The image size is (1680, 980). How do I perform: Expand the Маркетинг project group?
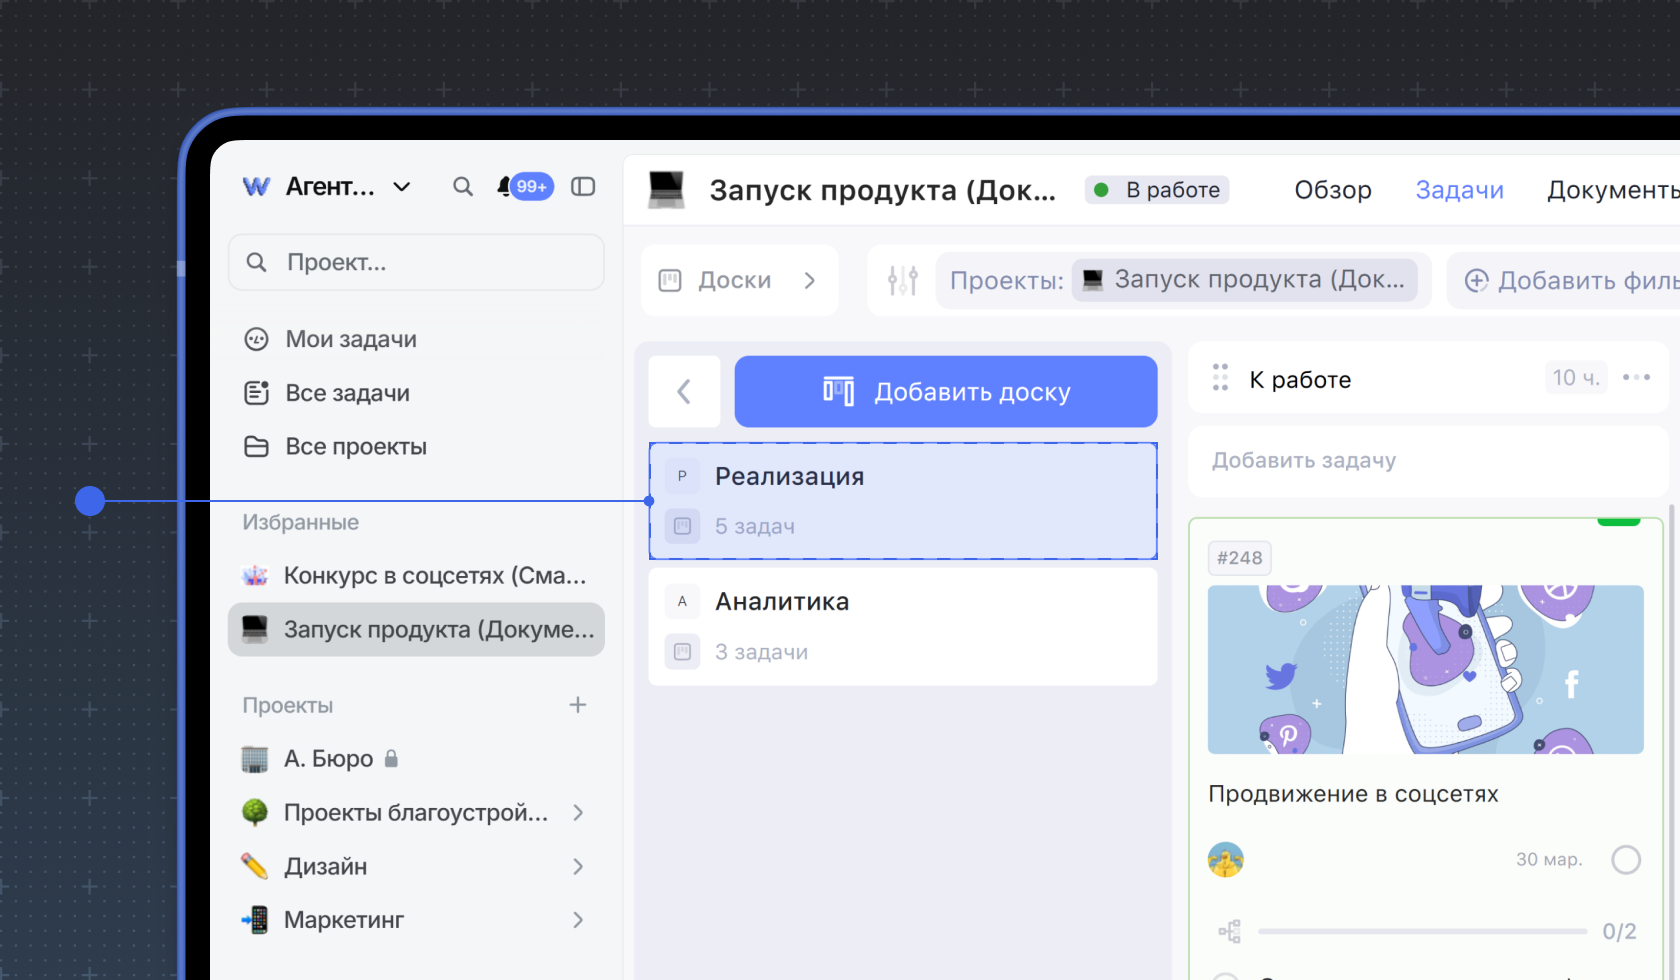click(577, 920)
